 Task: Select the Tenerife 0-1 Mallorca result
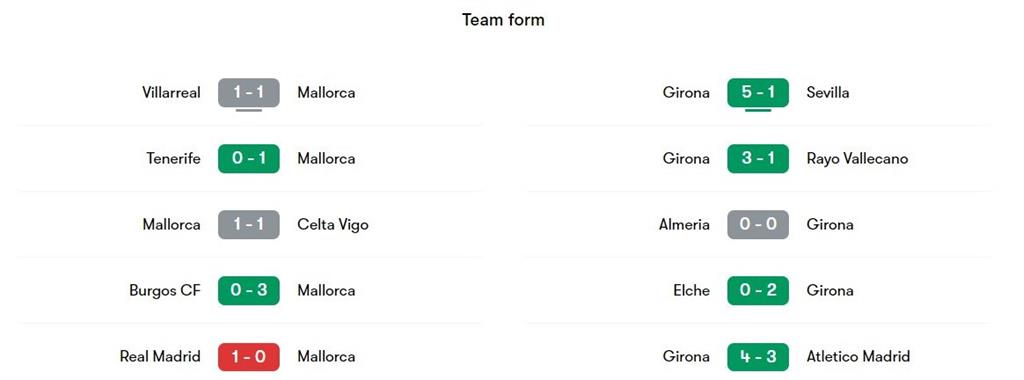(x=249, y=159)
